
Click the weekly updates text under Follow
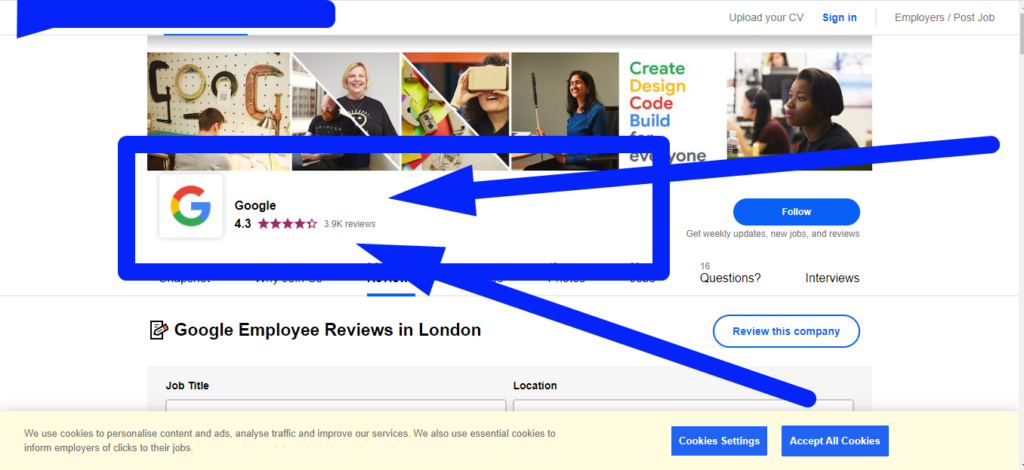tap(773, 234)
